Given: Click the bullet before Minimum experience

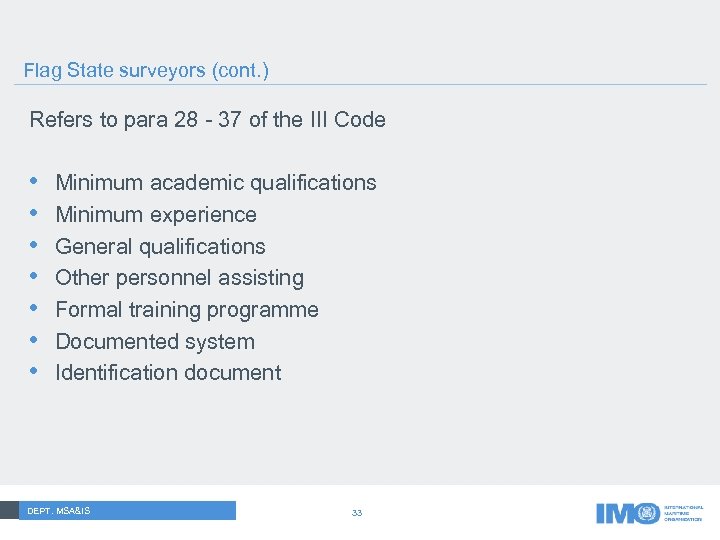Looking at the screenshot, I should click(35, 214).
